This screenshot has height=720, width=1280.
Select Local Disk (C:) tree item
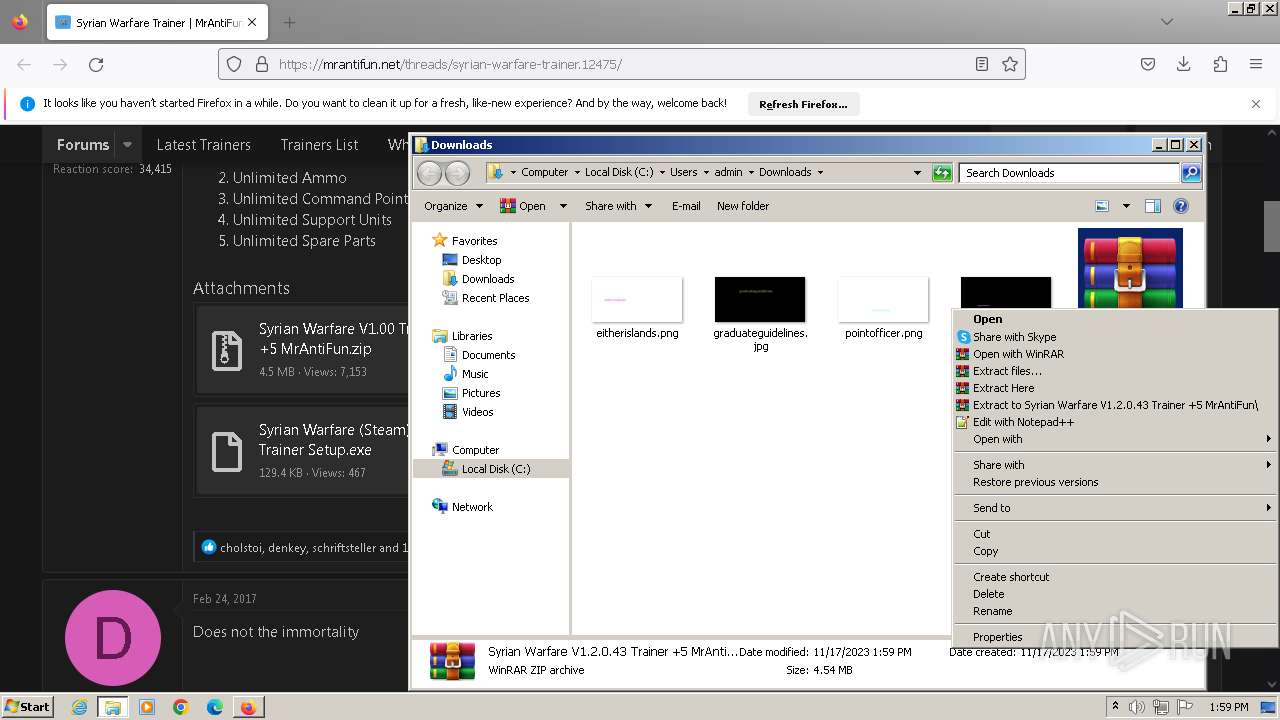coord(495,469)
